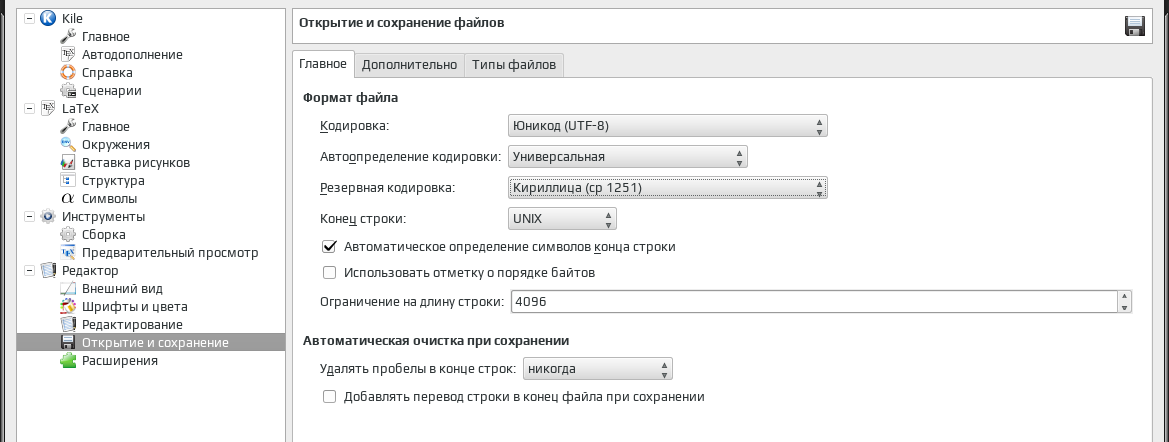Increase the line length limit with up arrow
1169x442 pixels.
click(1124, 296)
